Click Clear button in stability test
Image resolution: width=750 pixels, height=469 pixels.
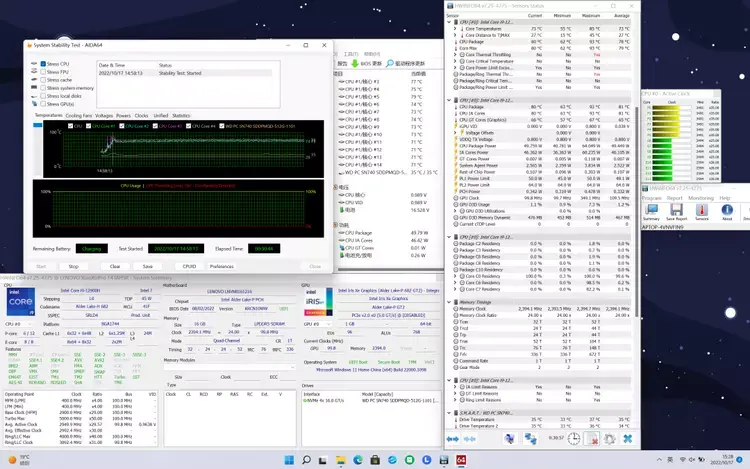pos(115,266)
